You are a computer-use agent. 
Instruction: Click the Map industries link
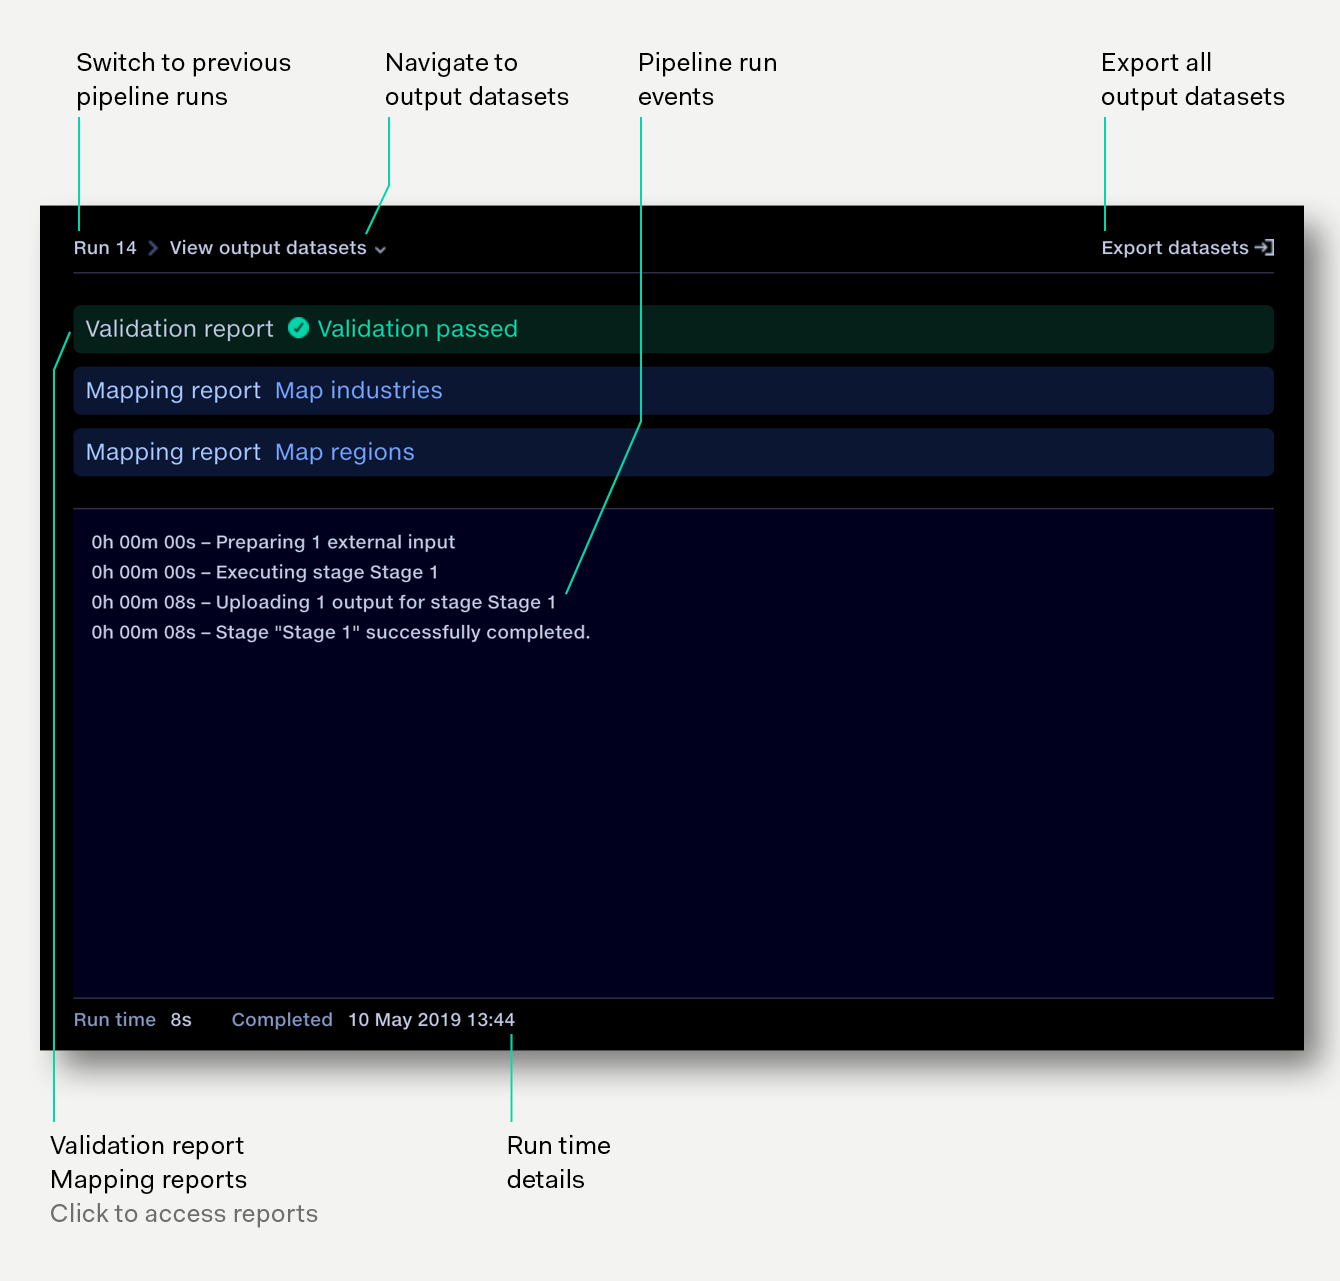click(x=358, y=391)
